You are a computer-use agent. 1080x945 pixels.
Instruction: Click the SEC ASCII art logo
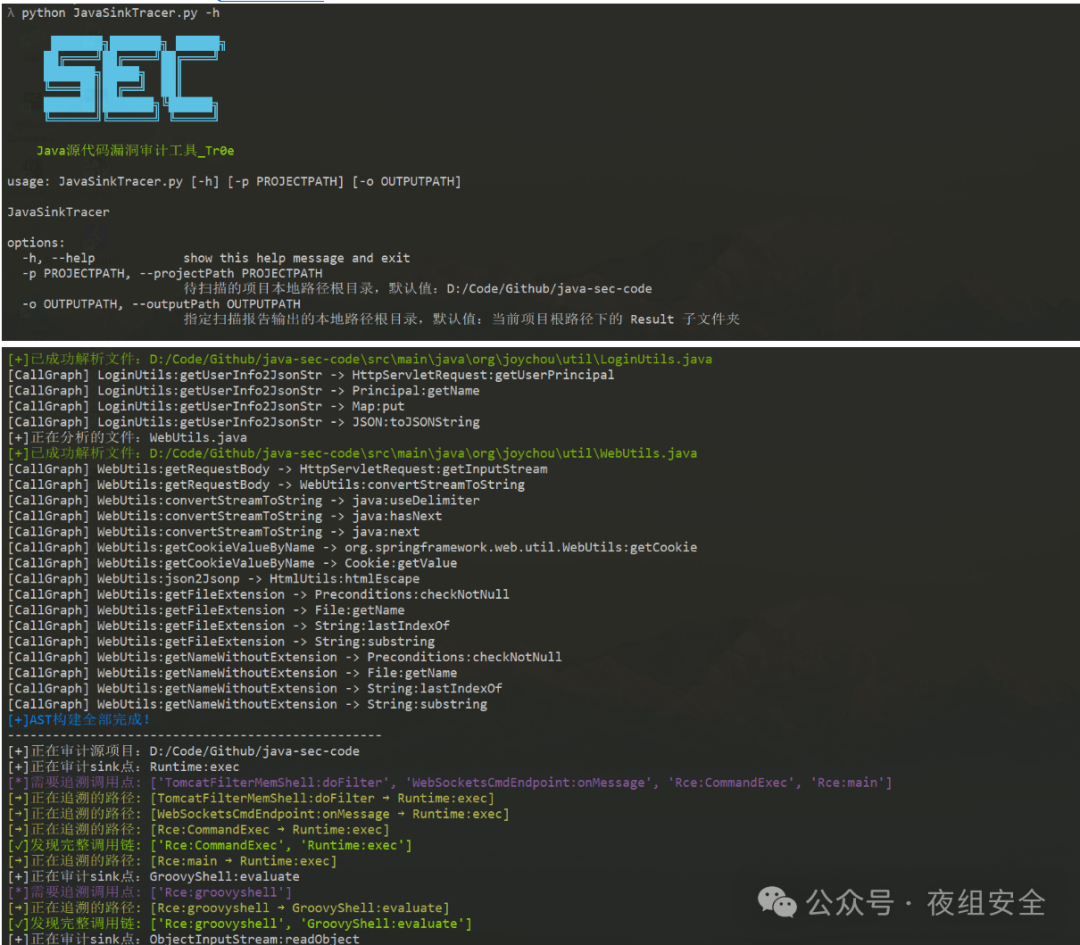pos(134,79)
